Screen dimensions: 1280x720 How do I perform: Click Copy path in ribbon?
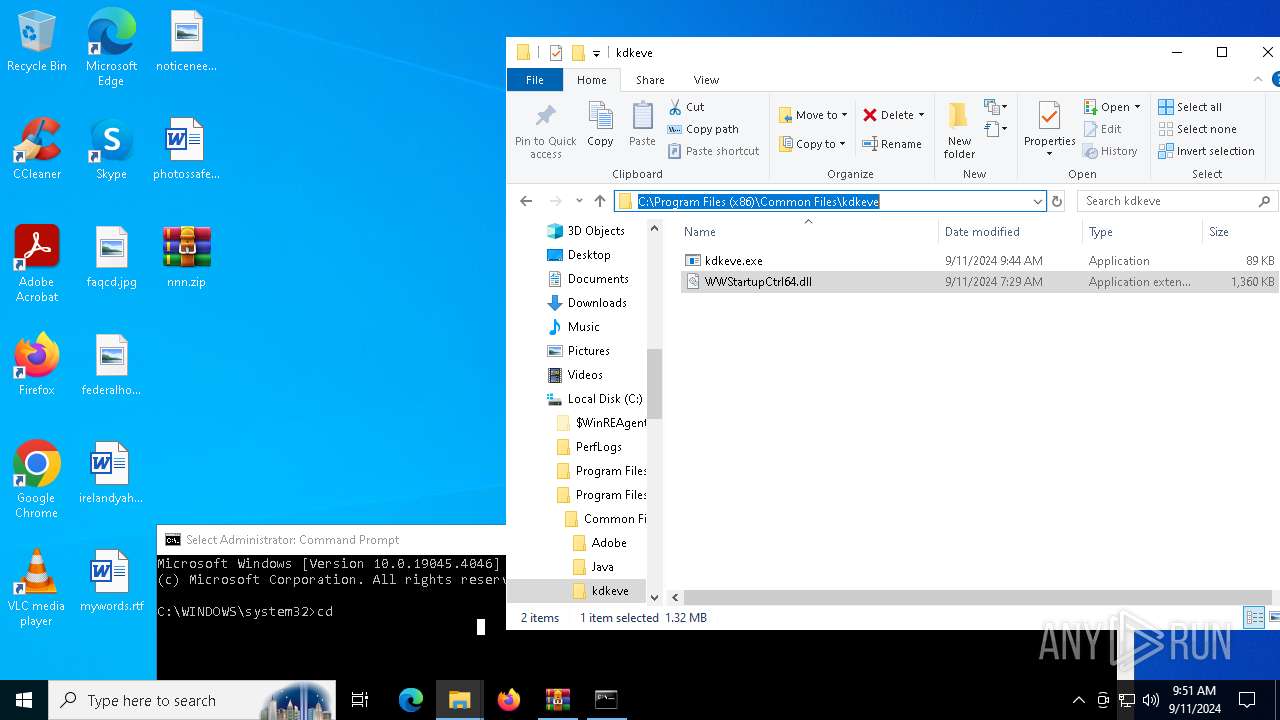click(703, 129)
